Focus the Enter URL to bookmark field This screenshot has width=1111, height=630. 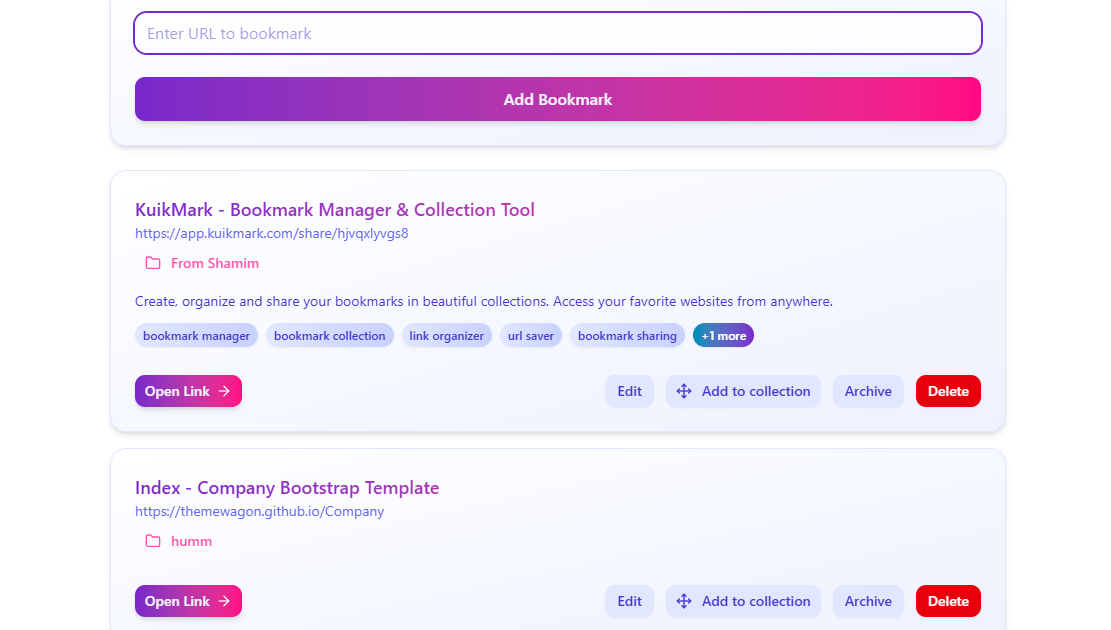557,33
